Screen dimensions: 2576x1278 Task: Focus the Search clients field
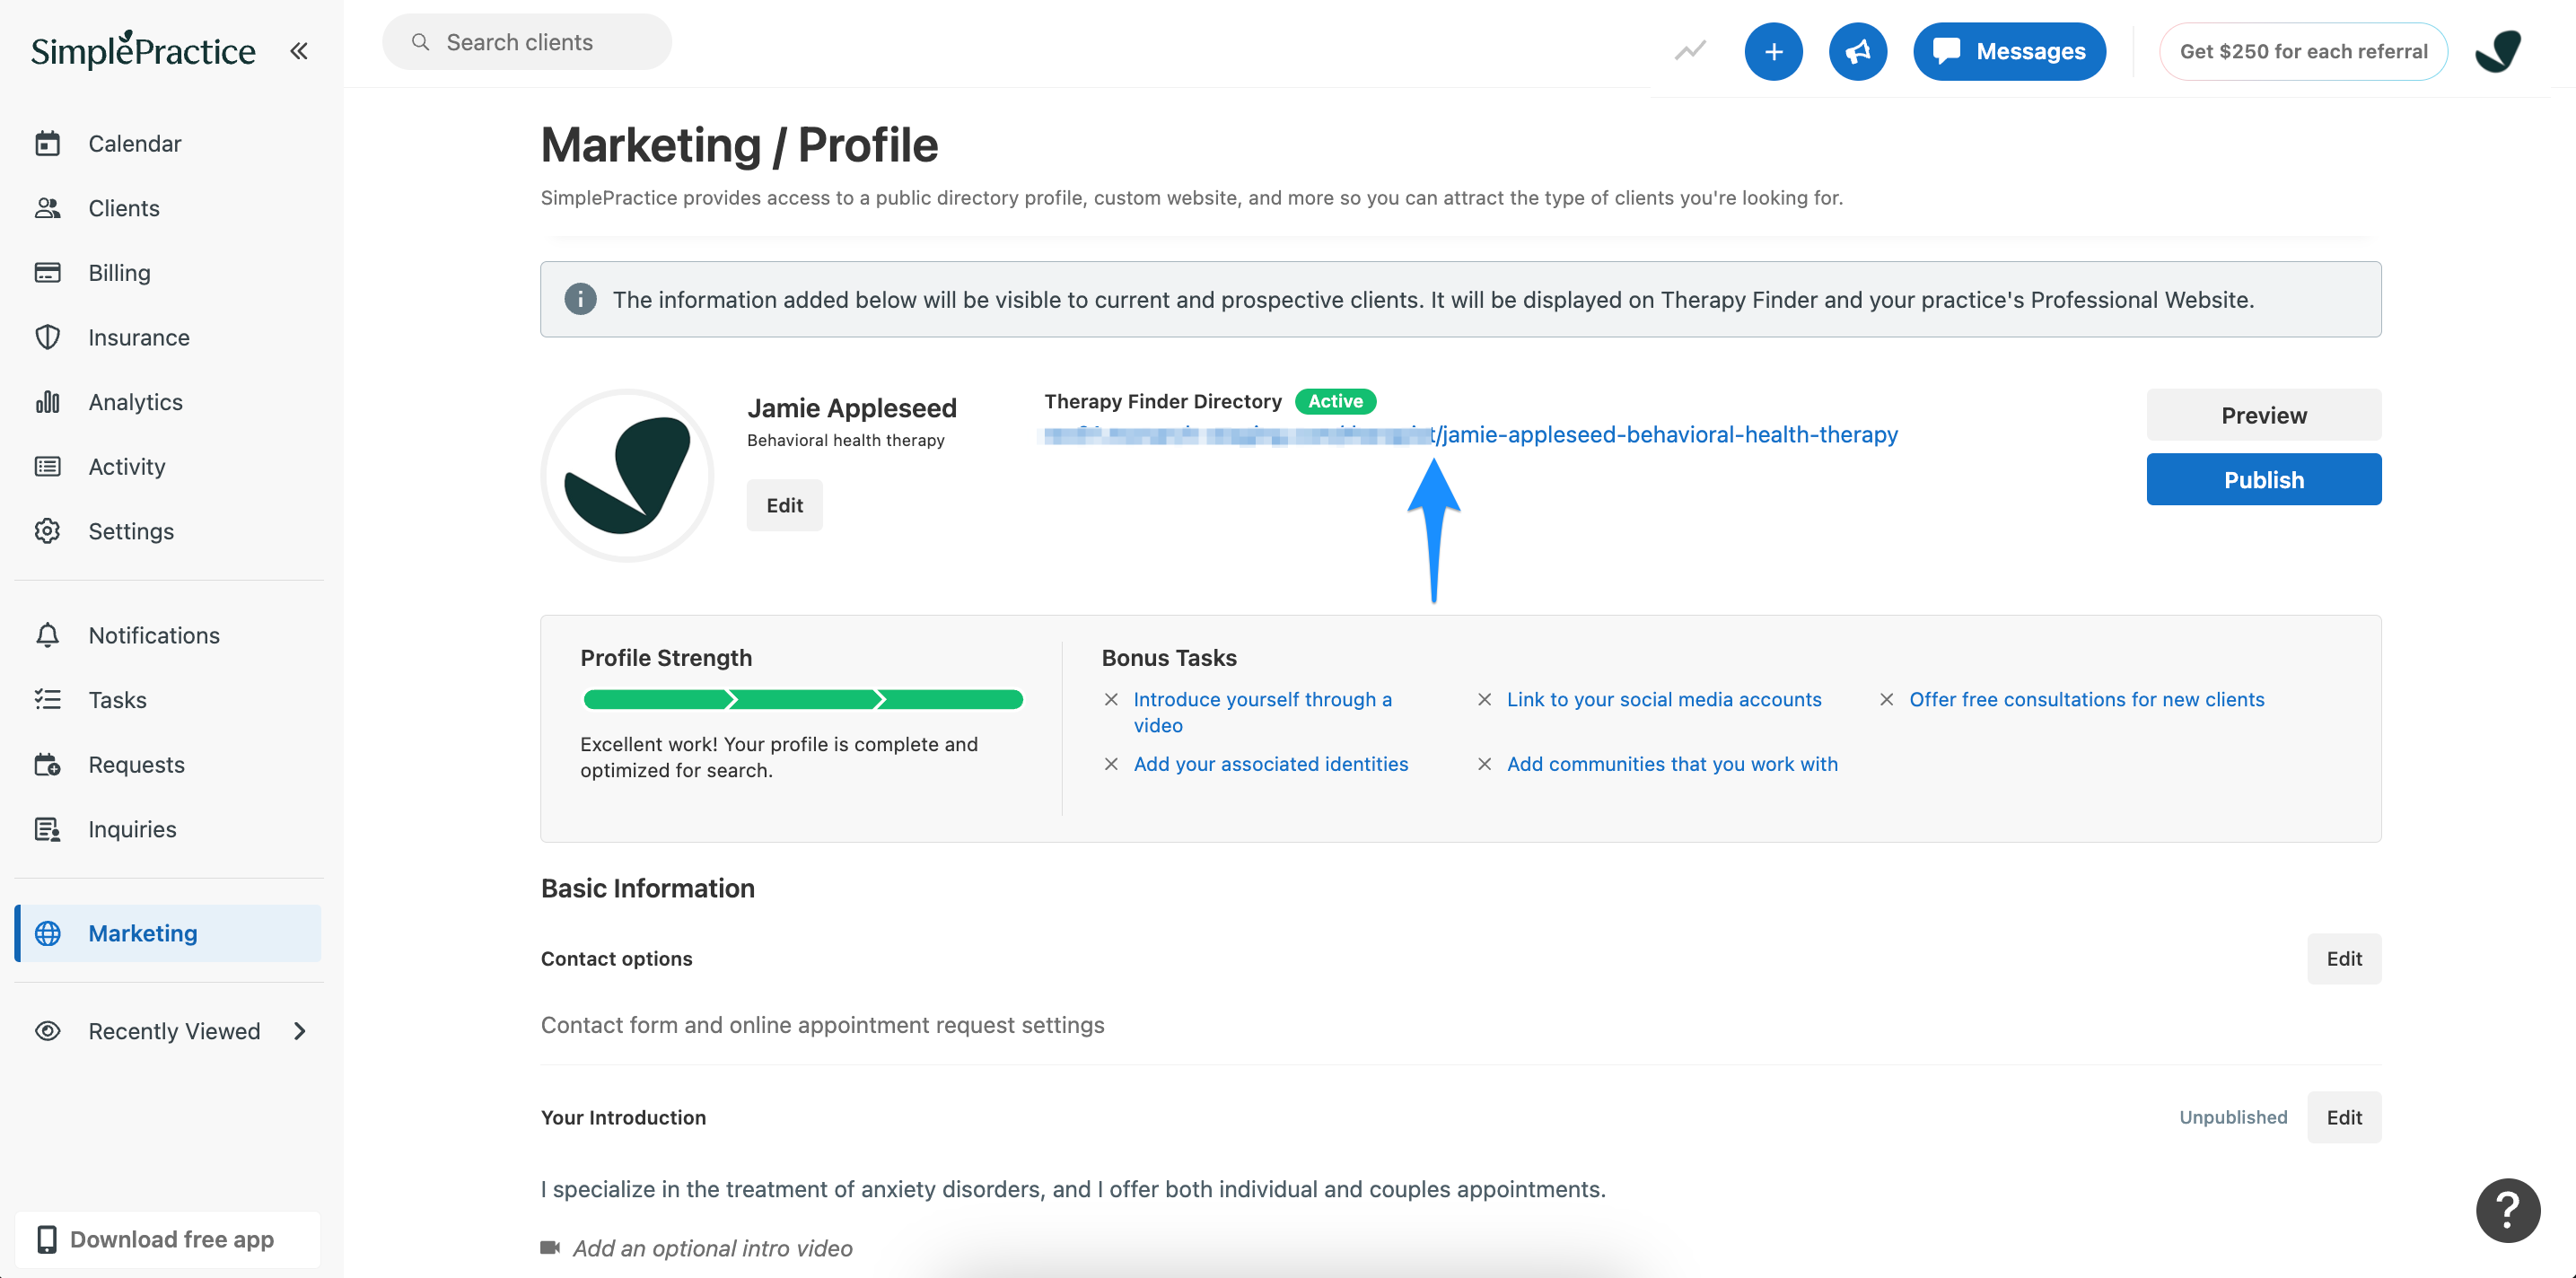point(527,42)
